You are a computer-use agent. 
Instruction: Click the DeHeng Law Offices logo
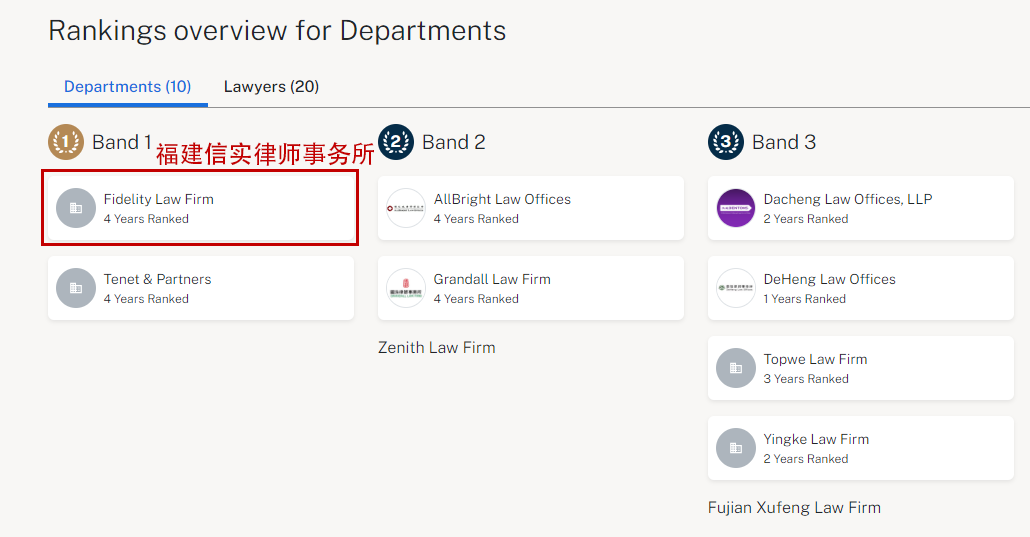point(736,288)
